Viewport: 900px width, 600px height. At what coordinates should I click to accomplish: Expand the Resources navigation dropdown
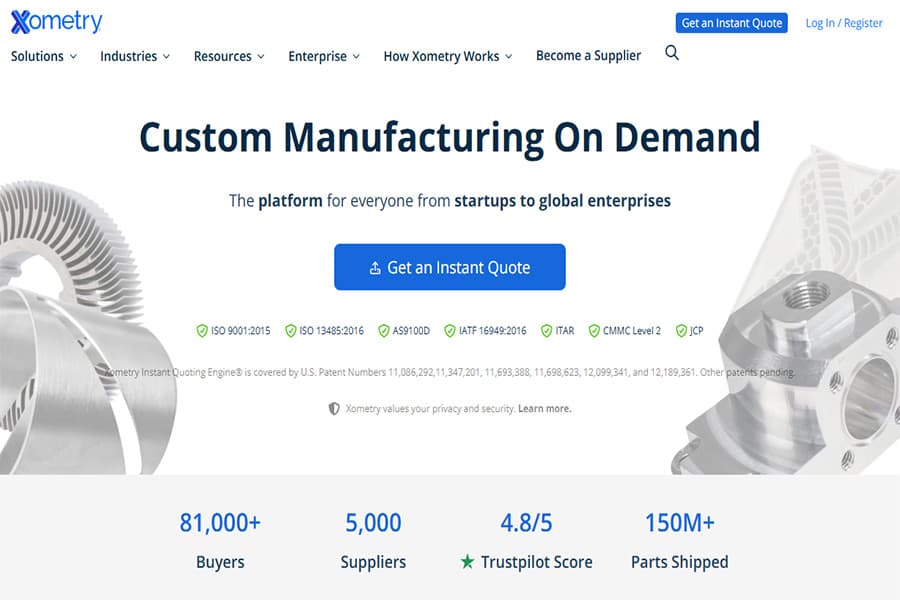222,57
